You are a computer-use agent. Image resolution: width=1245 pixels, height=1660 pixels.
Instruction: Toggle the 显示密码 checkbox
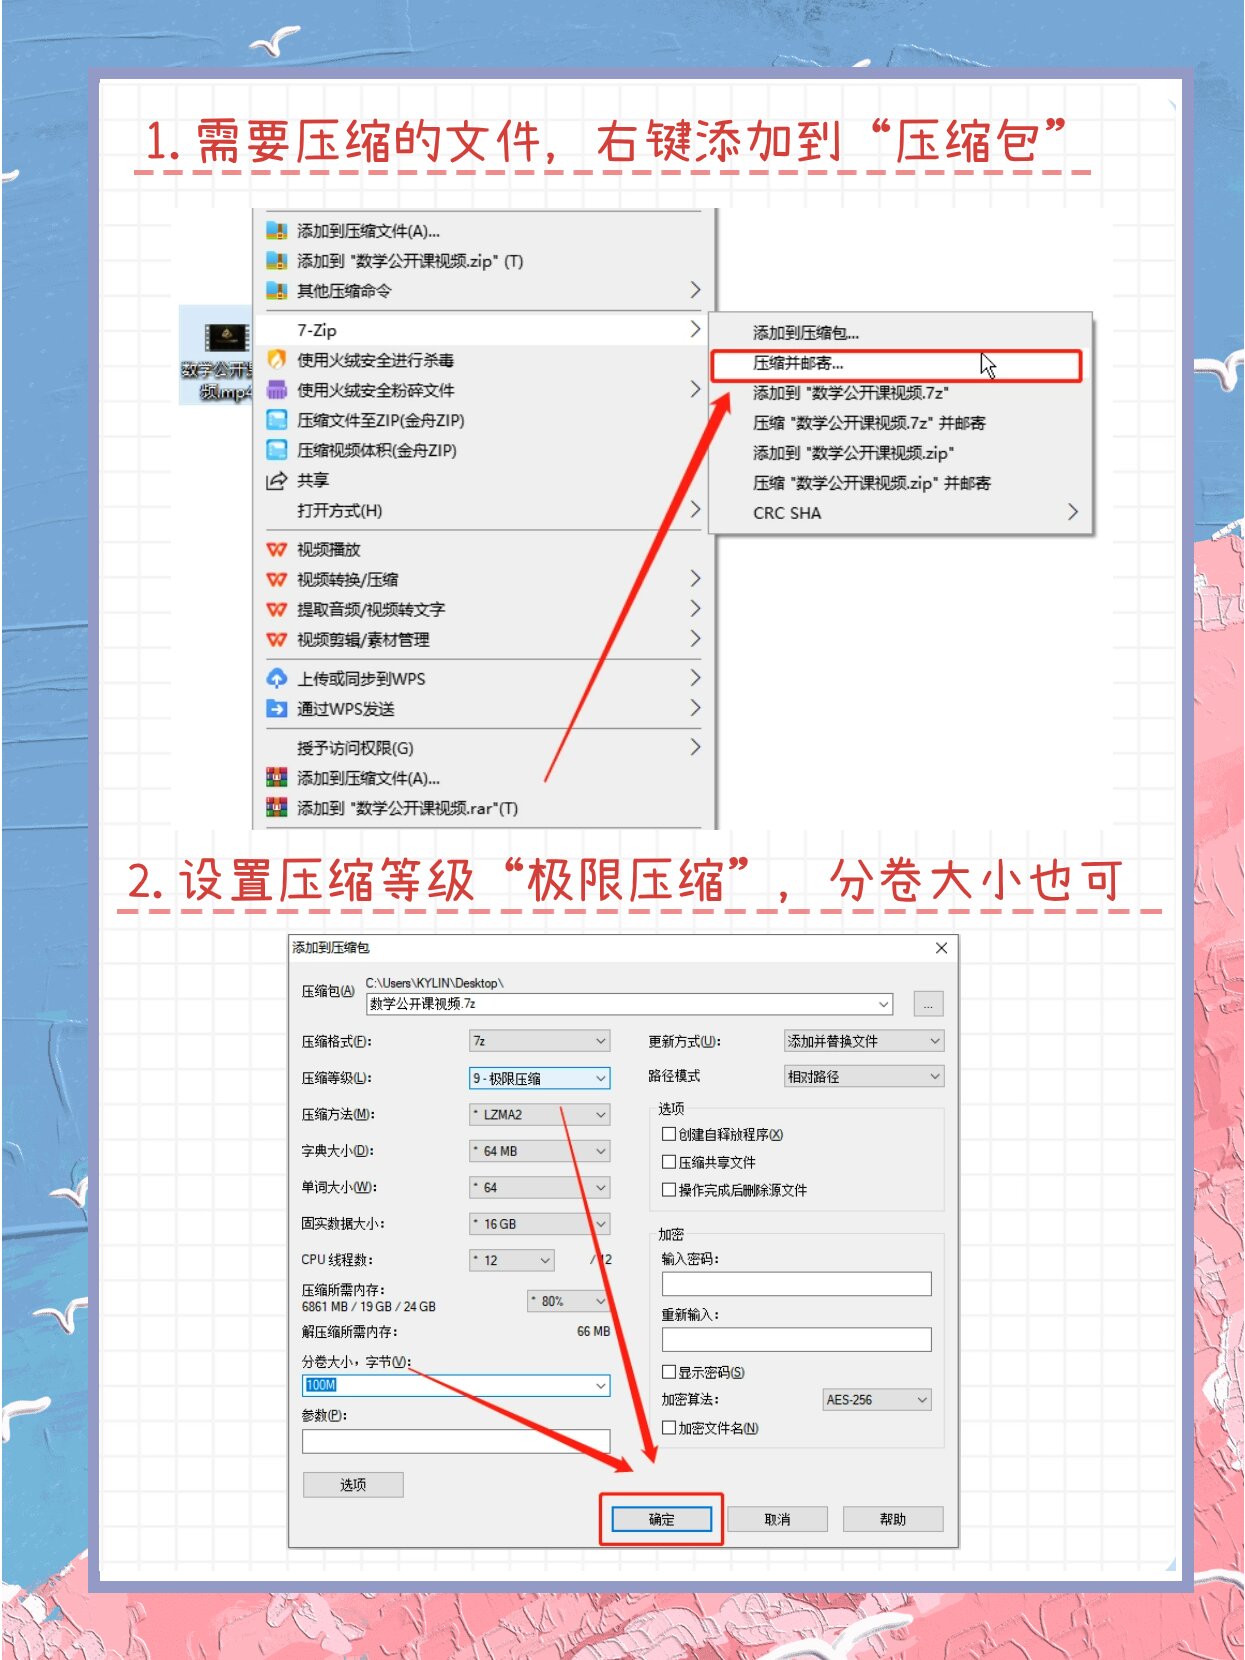(669, 1372)
